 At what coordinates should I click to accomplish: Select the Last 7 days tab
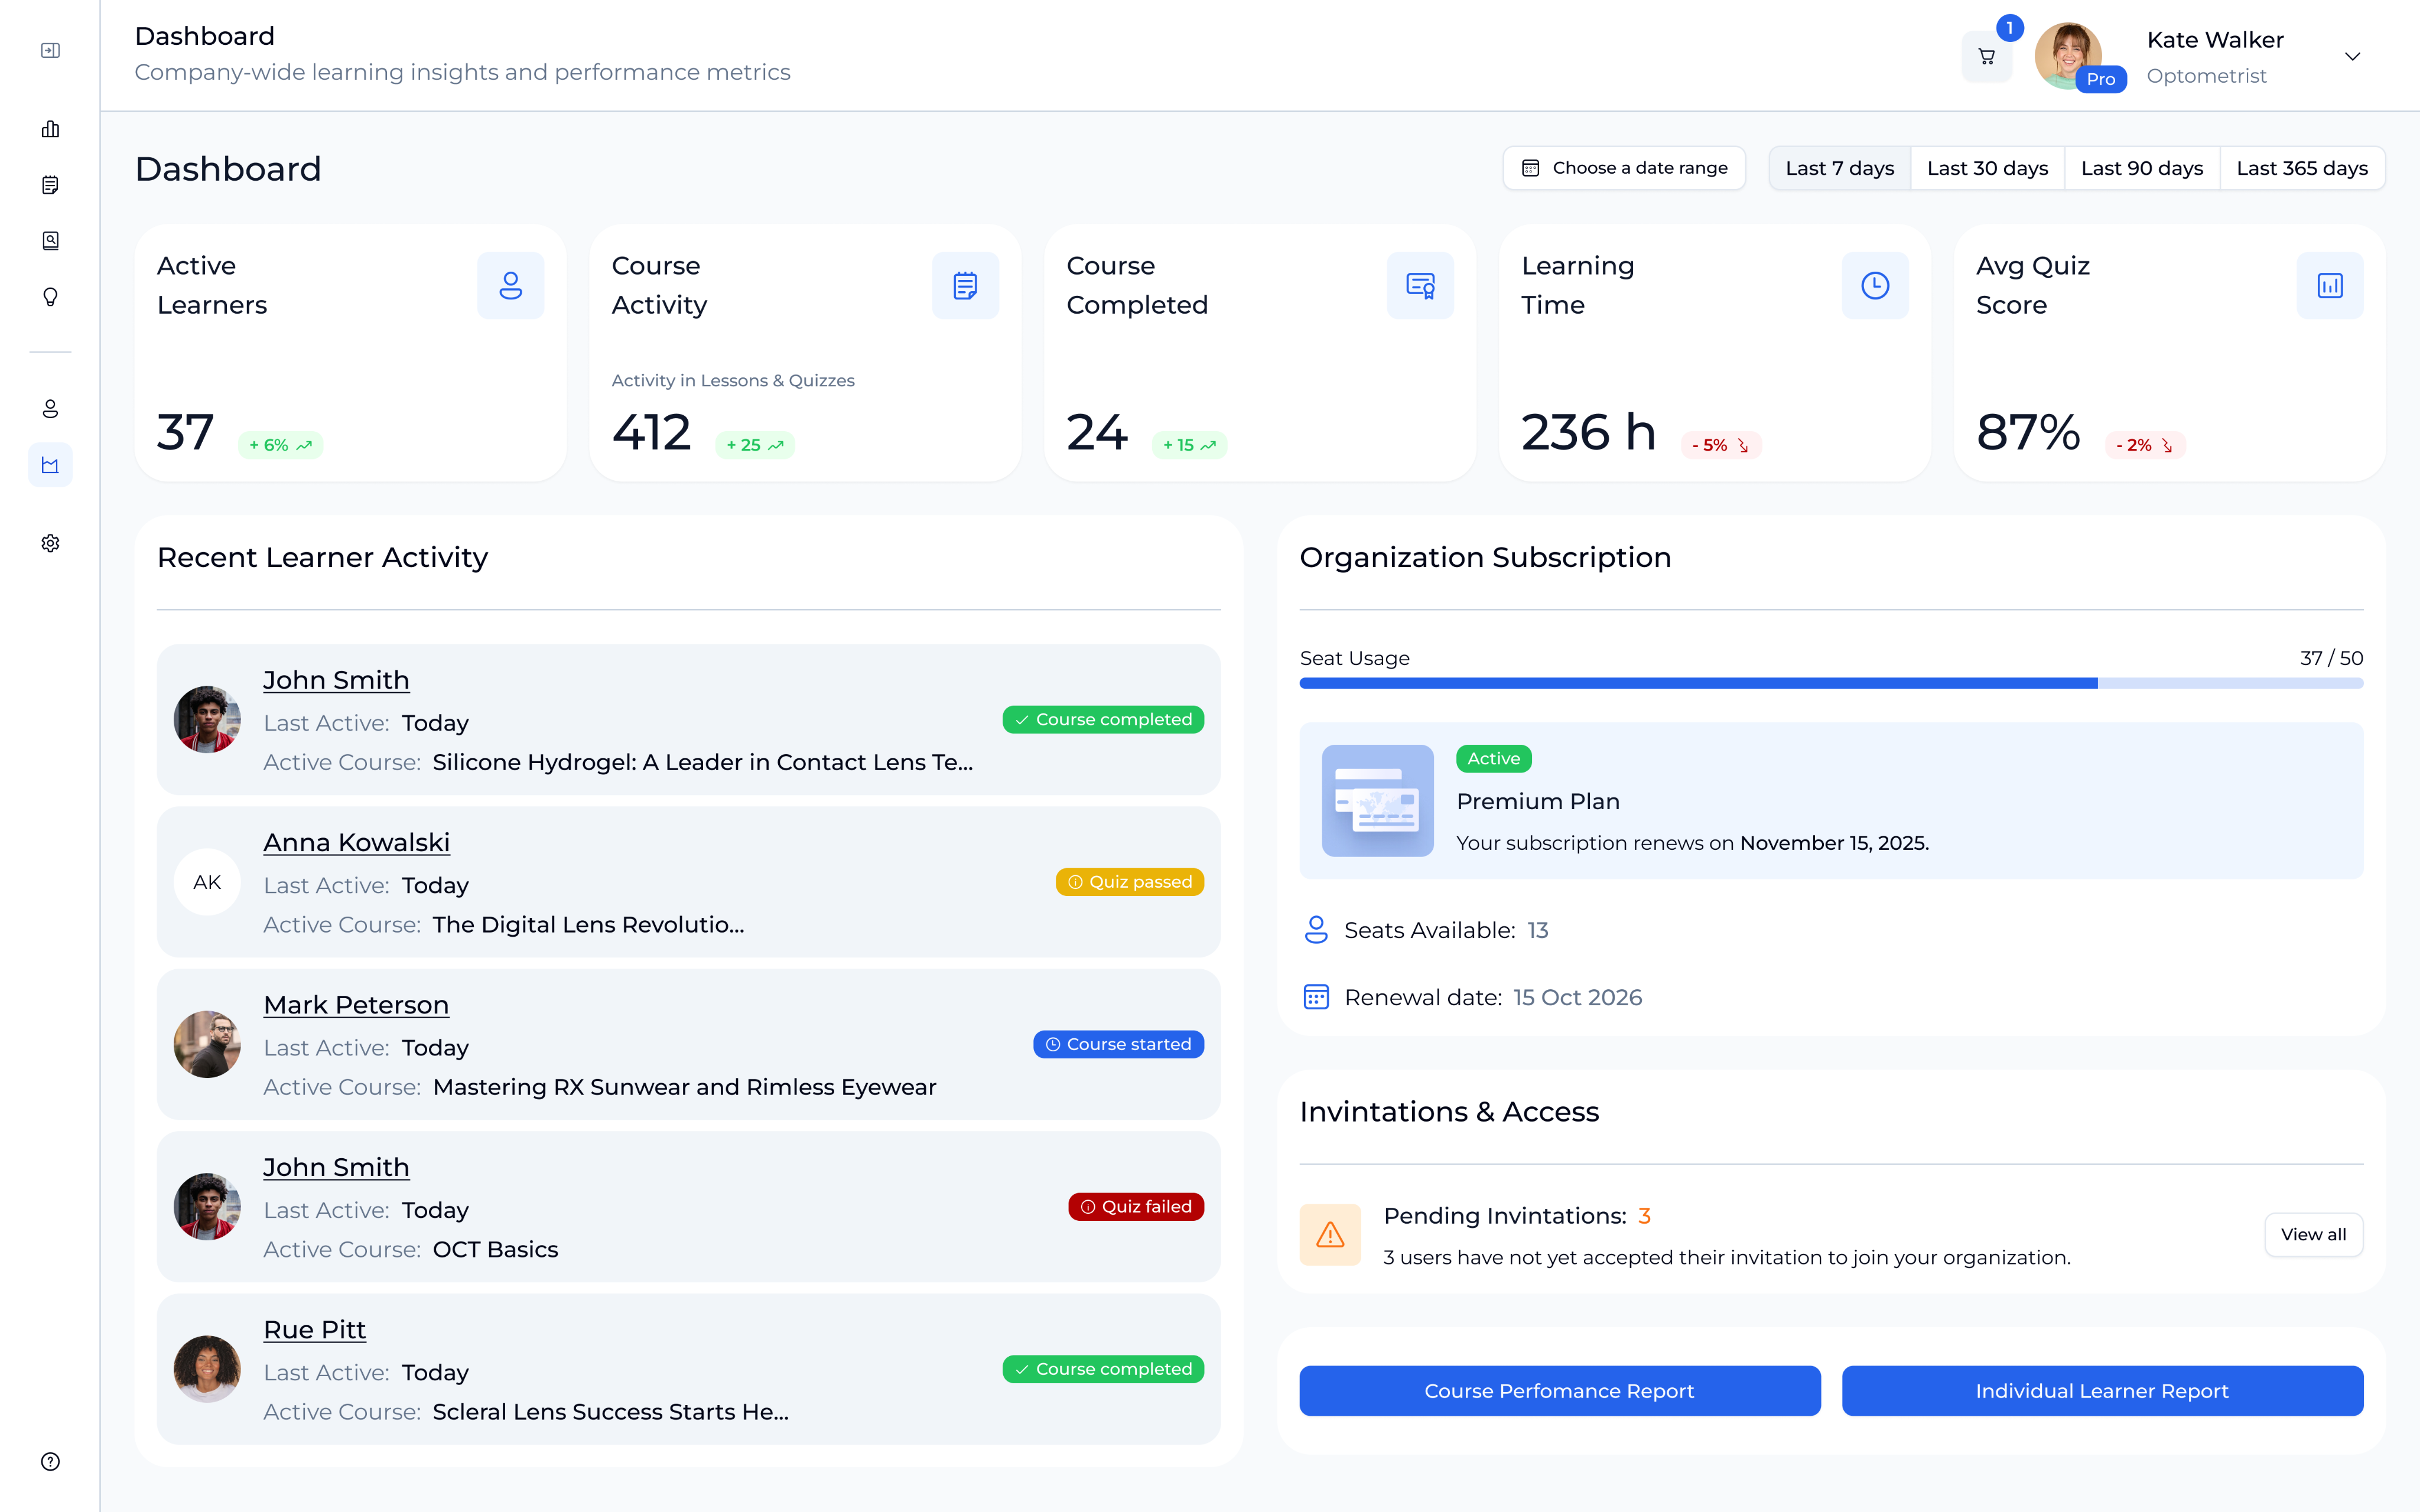pyautogui.click(x=1839, y=168)
